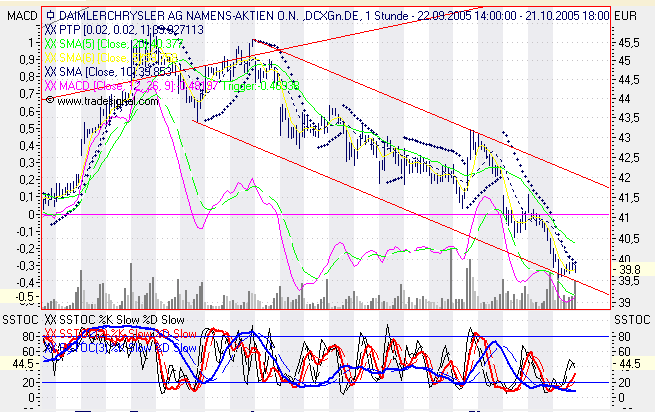The width and height of the screenshot is (655, 412).
Task: Click the green XX marker beside SMA(5) legend
Action: [51, 44]
